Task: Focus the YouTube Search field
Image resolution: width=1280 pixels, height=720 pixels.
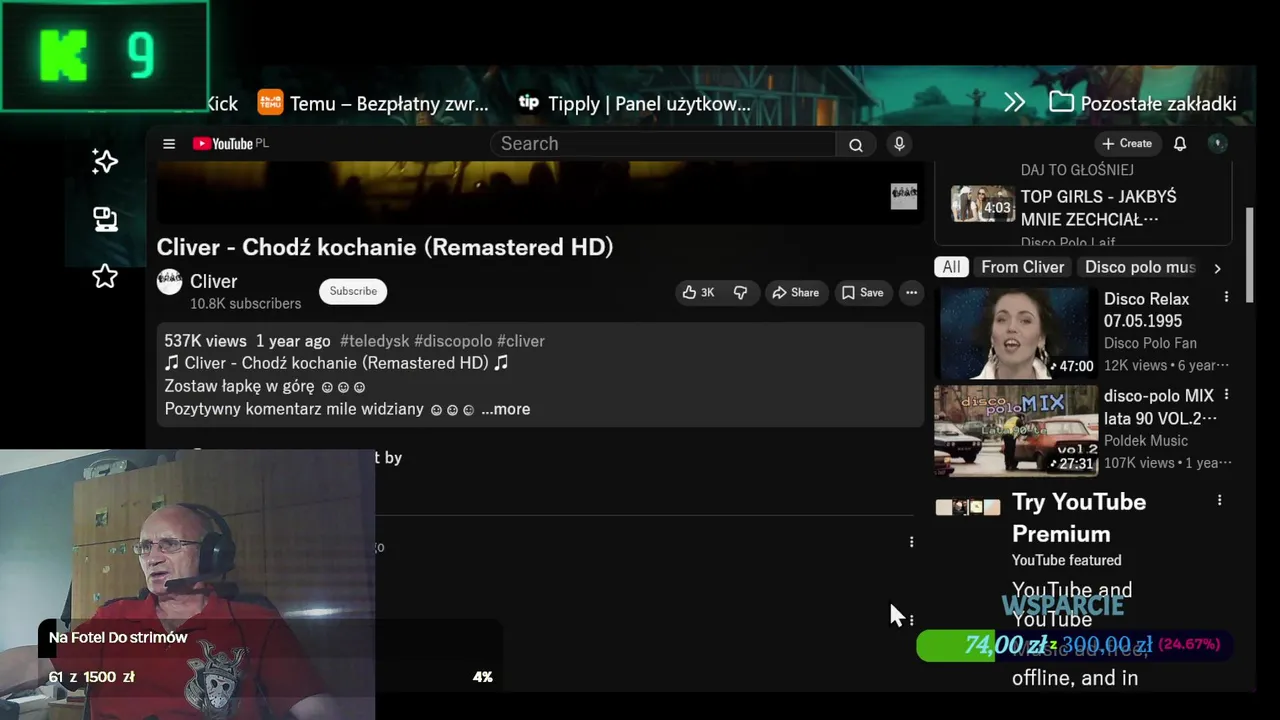Action: [x=663, y=144]
